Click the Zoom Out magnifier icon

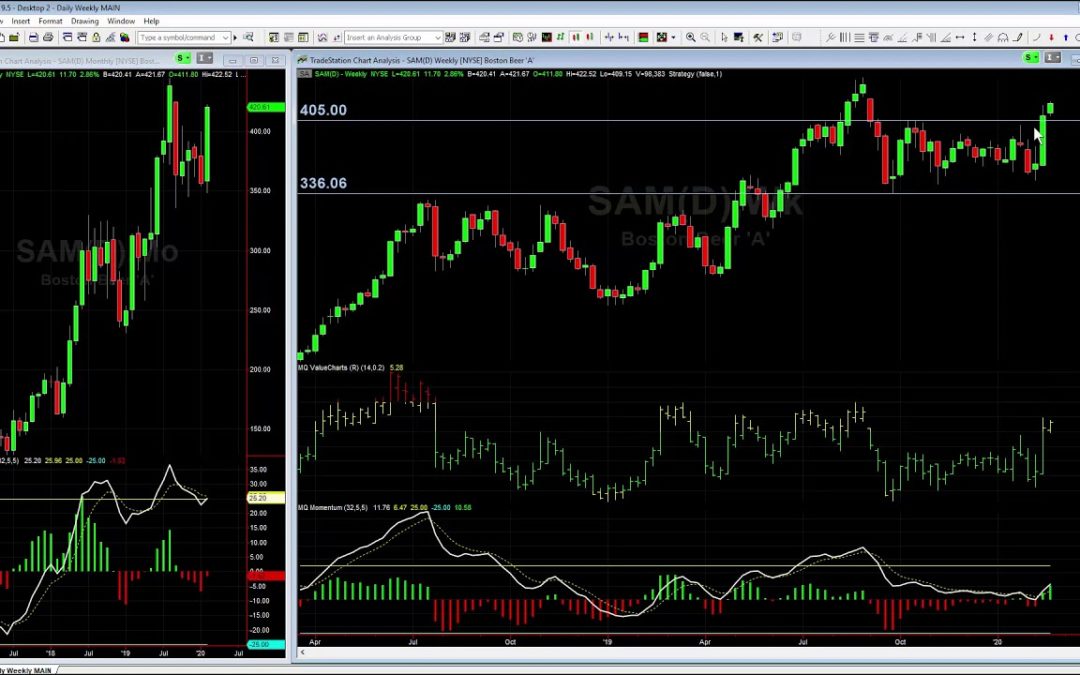click(705, 37)
